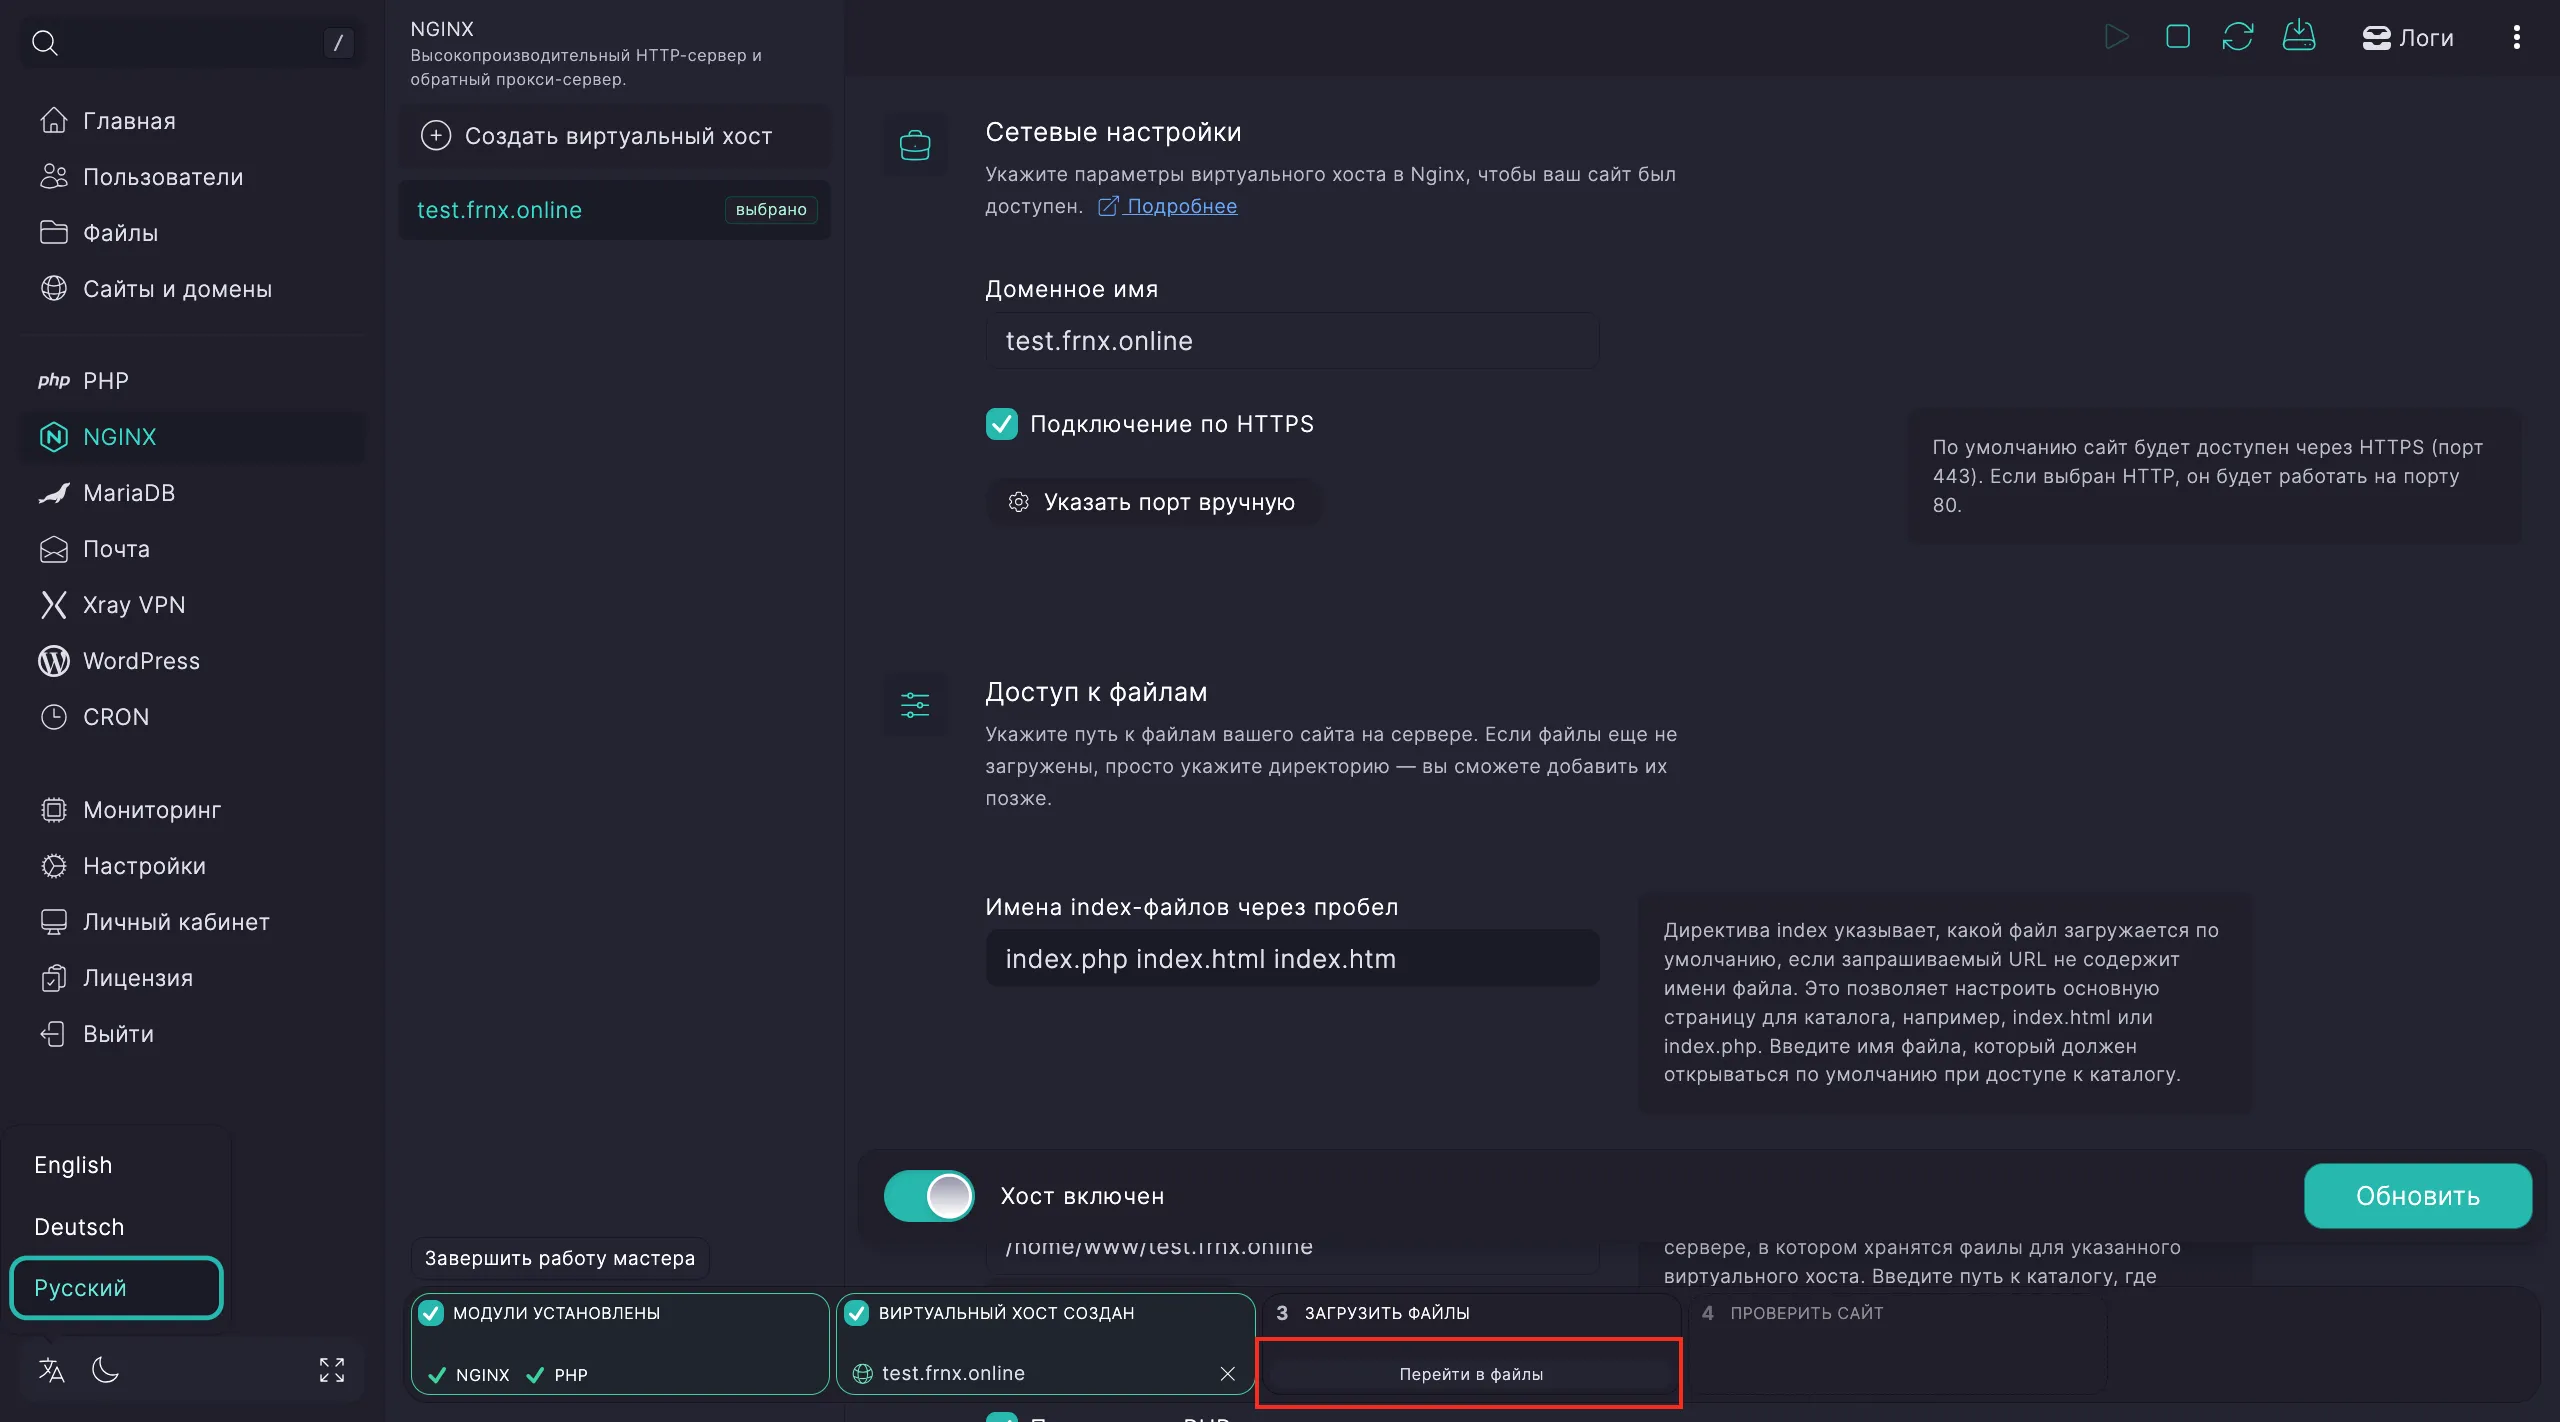
Task: Click the slash shortcut key in search
Action: pyautogui.click(x=338, y=42)
